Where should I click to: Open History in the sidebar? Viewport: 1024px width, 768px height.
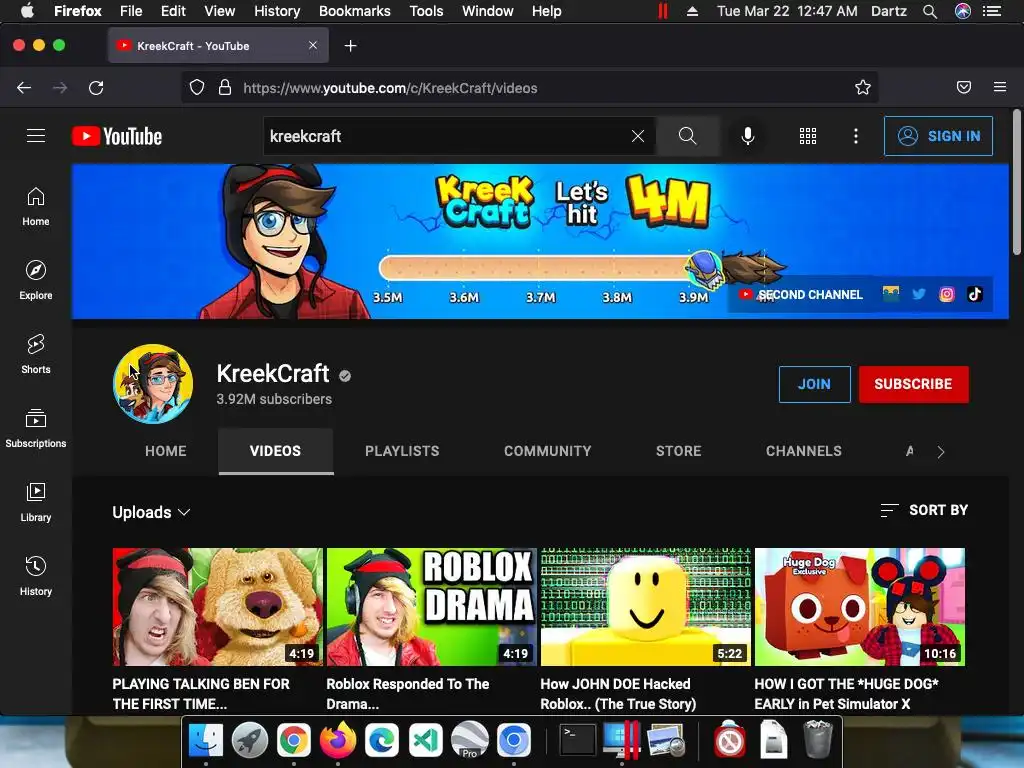36,575
